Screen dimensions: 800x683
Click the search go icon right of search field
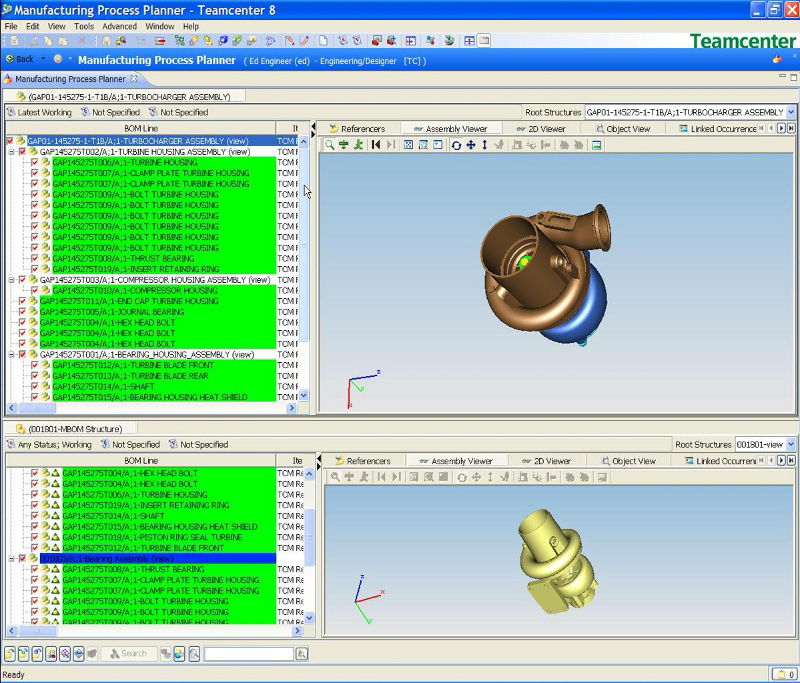coord(302,653)
